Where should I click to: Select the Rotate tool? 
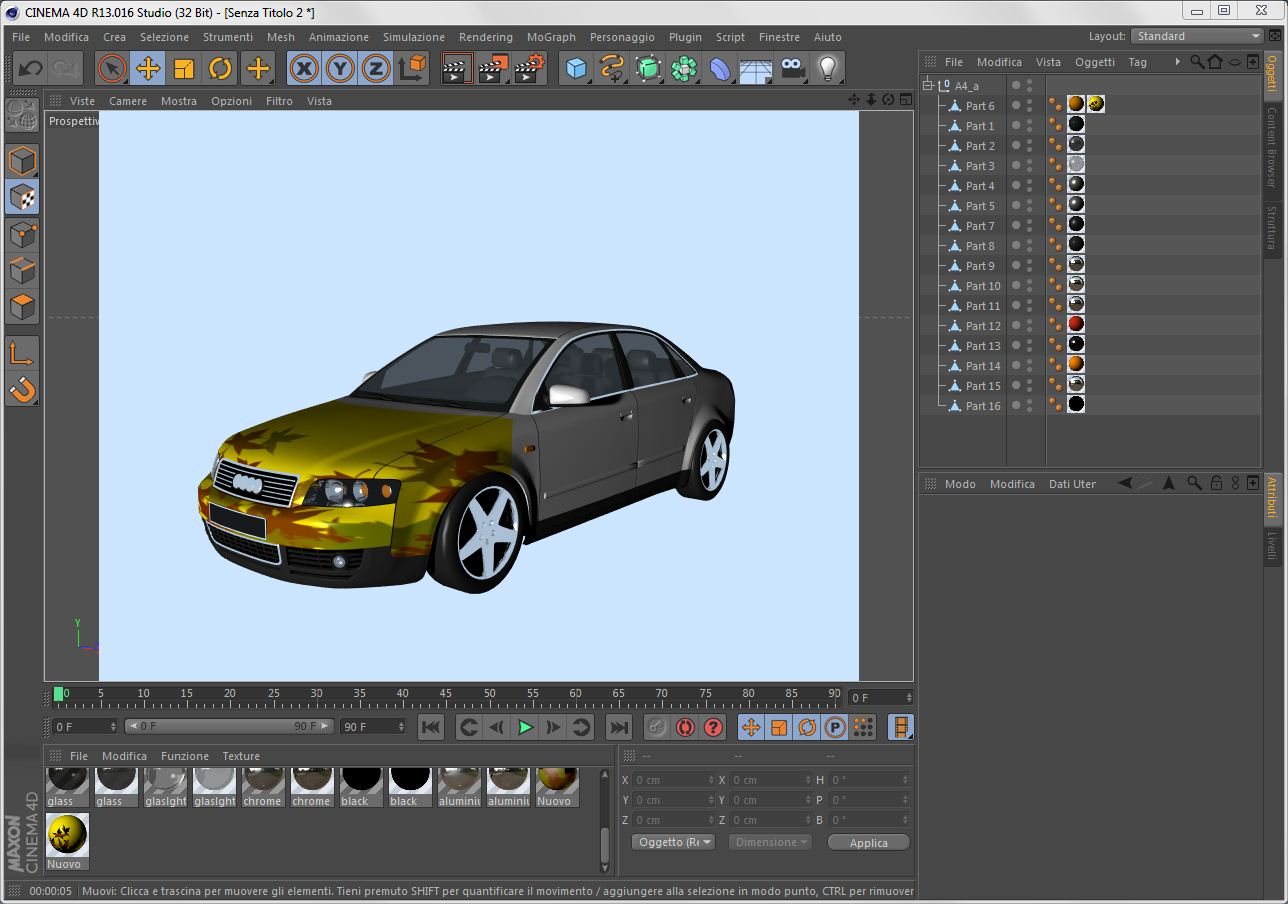click(220, 69)
